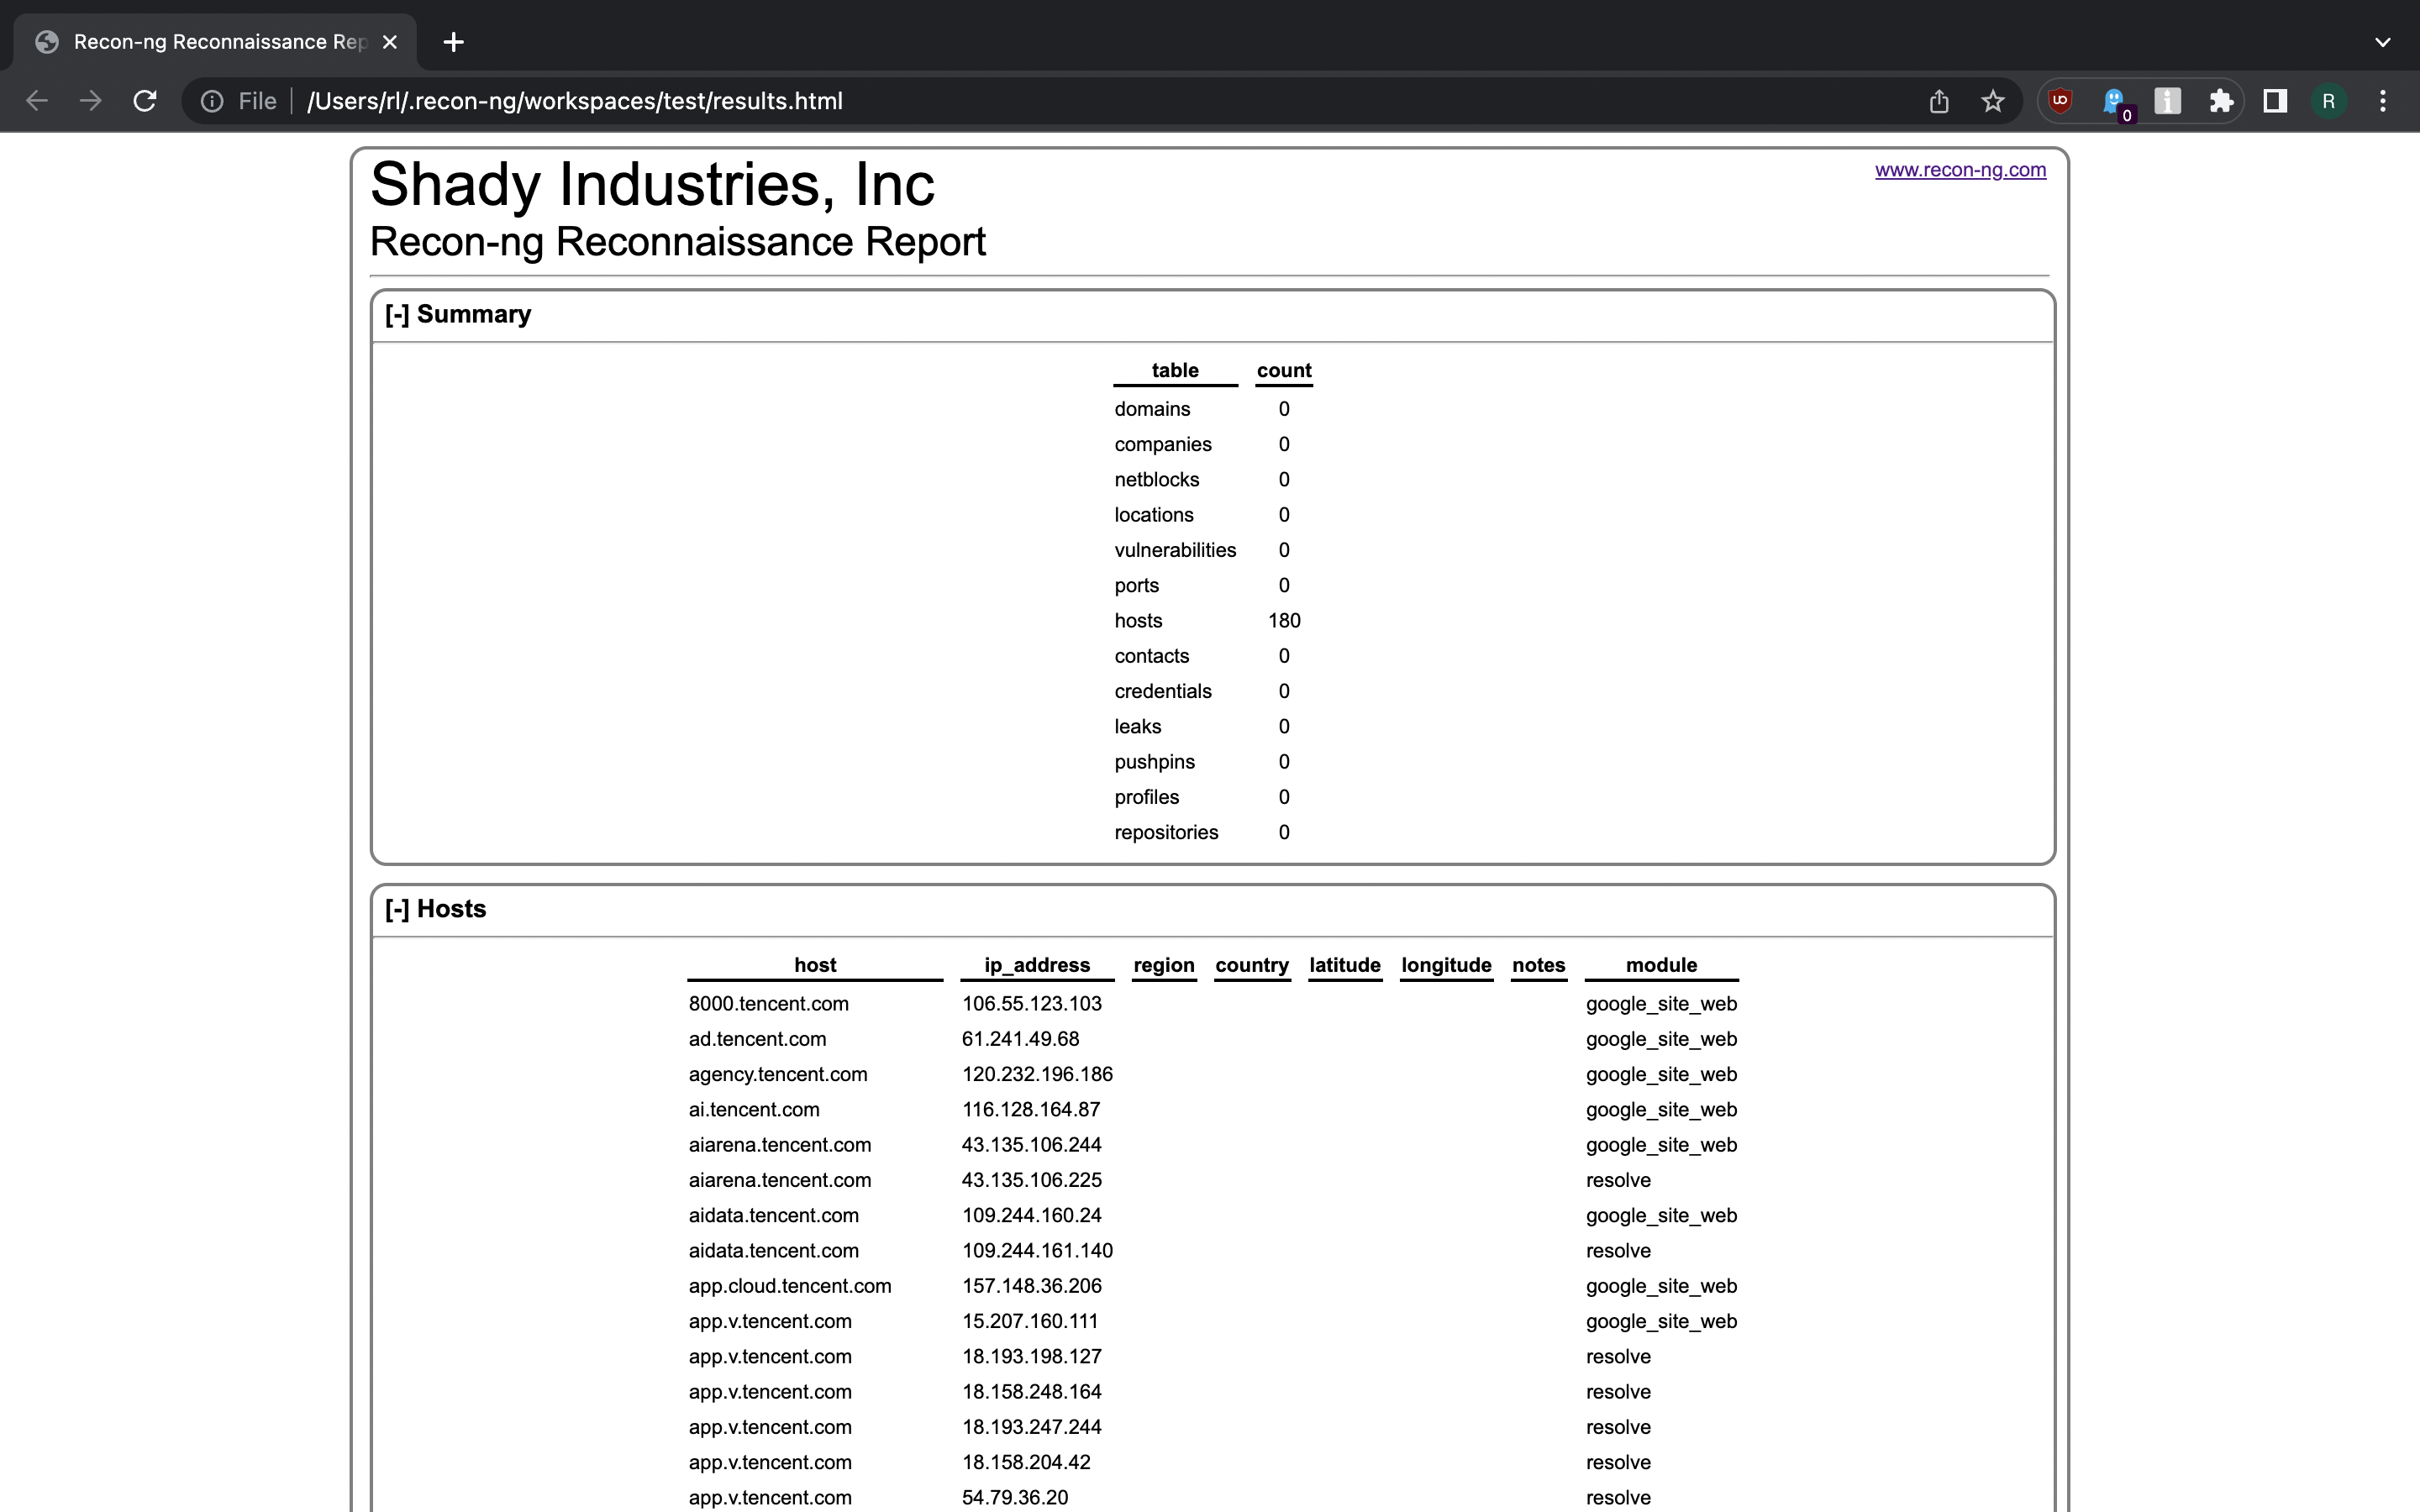Image resolution: width=2420 pixels, height=1512 pixels.
Task: Click the share page icon
Action: click(x=1939, y=101)
